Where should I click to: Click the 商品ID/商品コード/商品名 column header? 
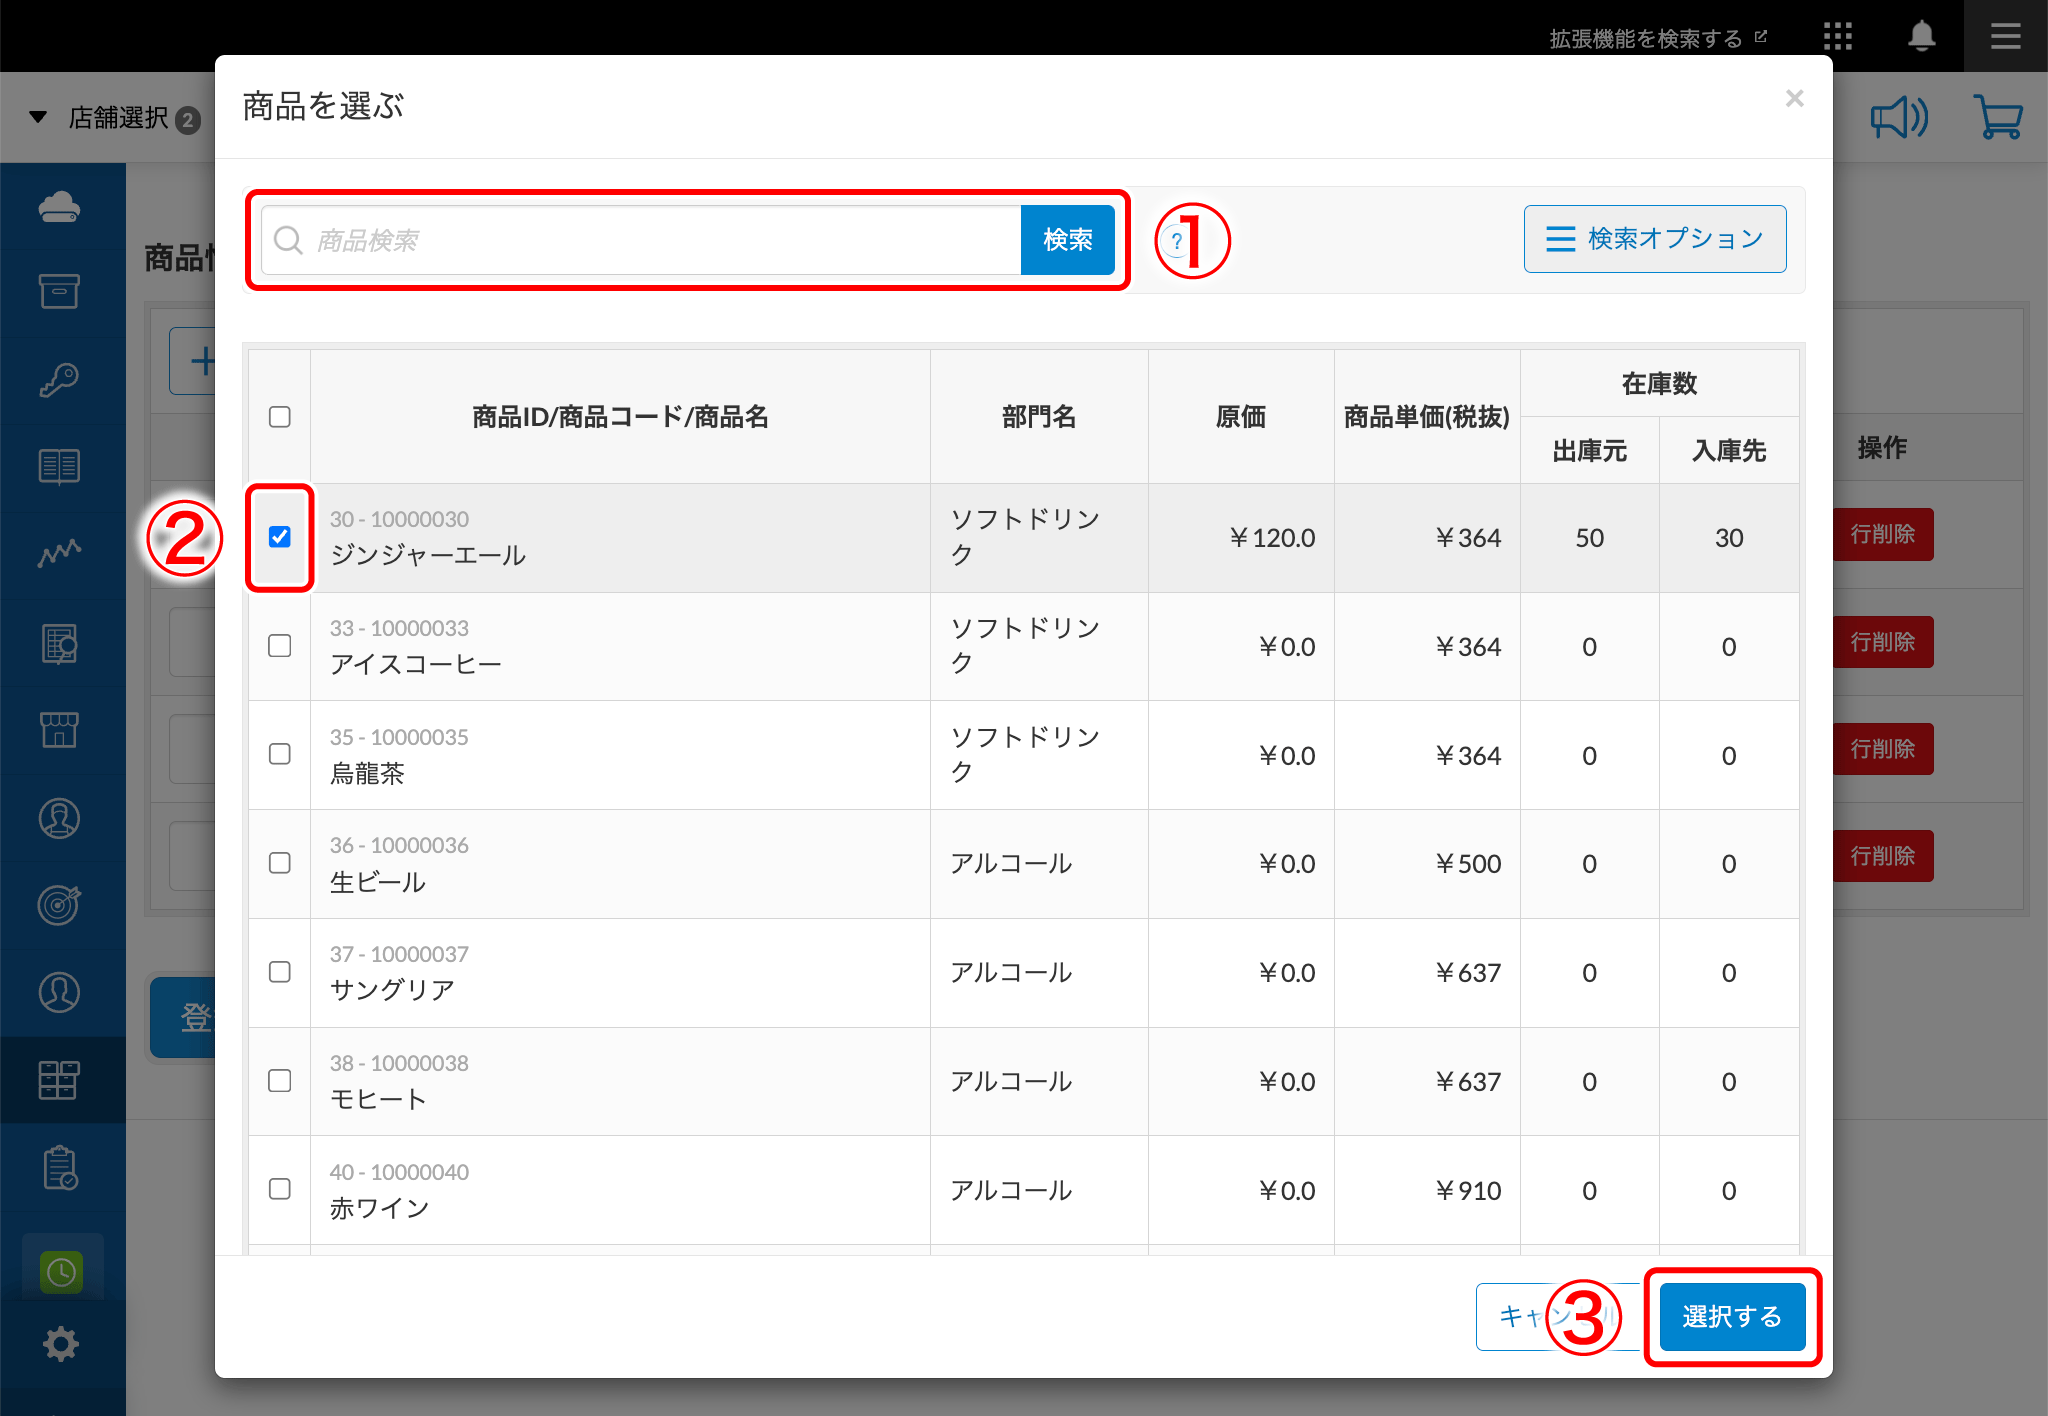tap(620, 417)
